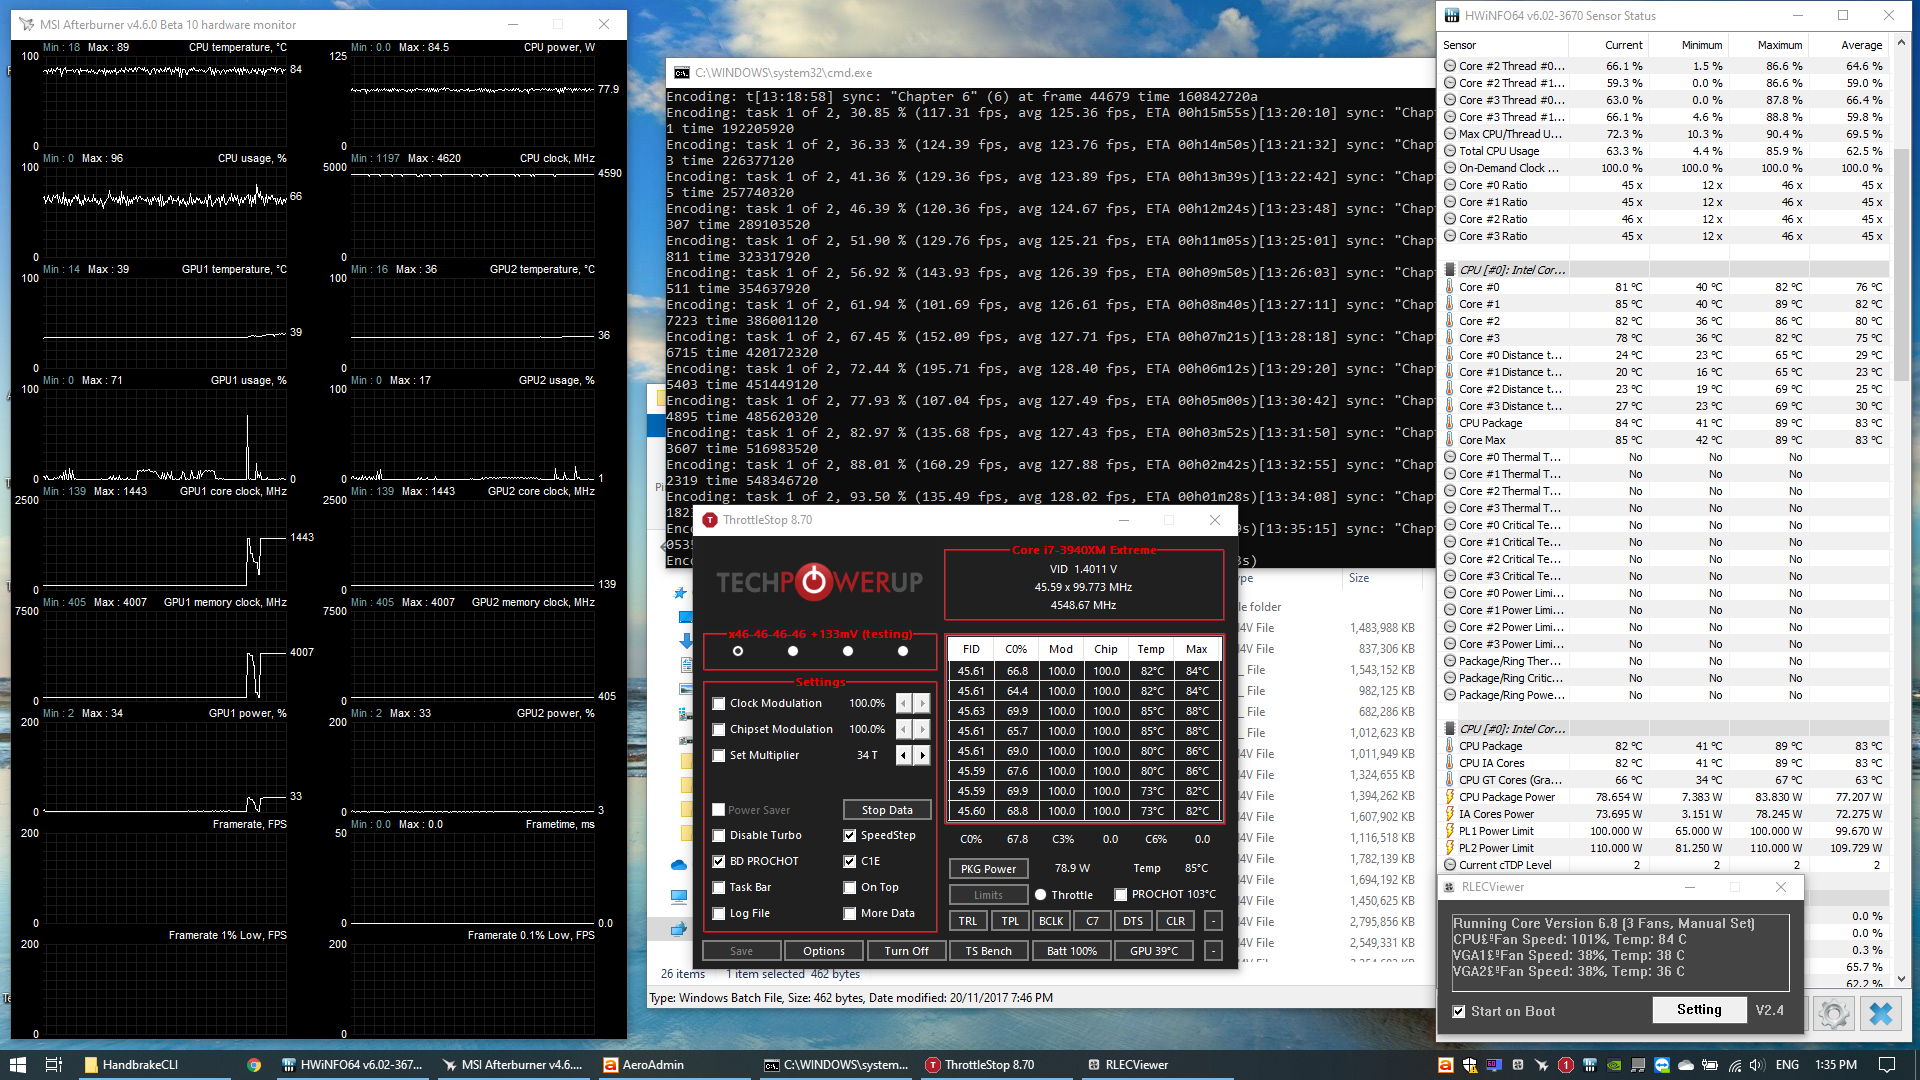Enable Clock Modulation checkbox in ThrottleStop
This screenshot has height=1080, width=1920.
(719, 704)
